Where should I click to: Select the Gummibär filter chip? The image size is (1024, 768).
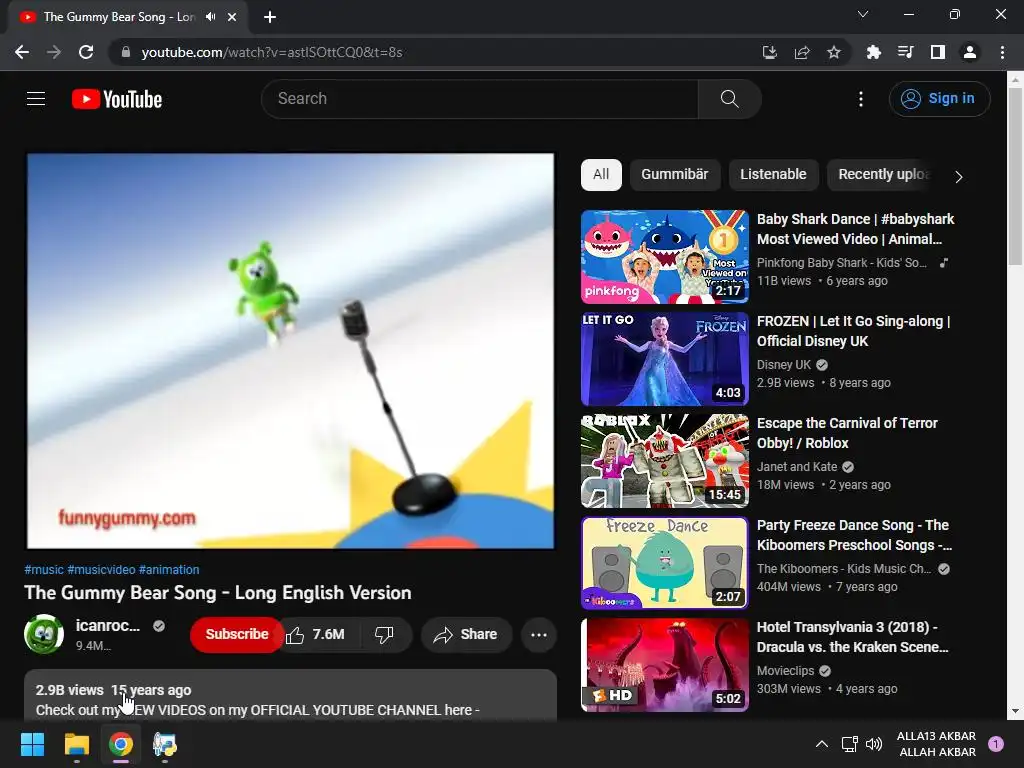pos(675,174)
